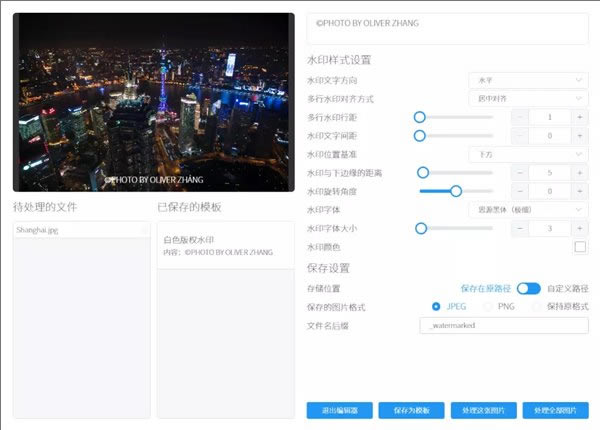Decrease 水印与下边缘的距离 with minus button

tap(520, 173)
